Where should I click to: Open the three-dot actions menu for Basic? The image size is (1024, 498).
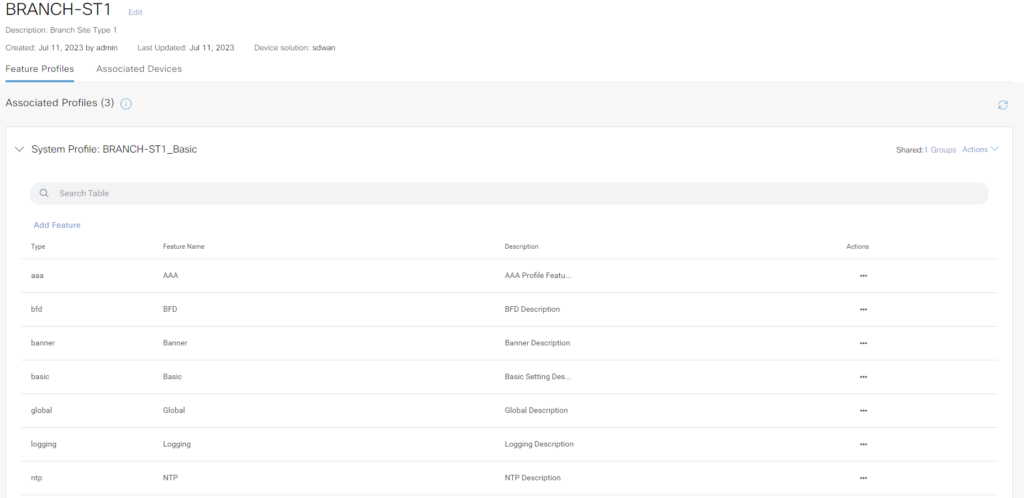[863, 377]
